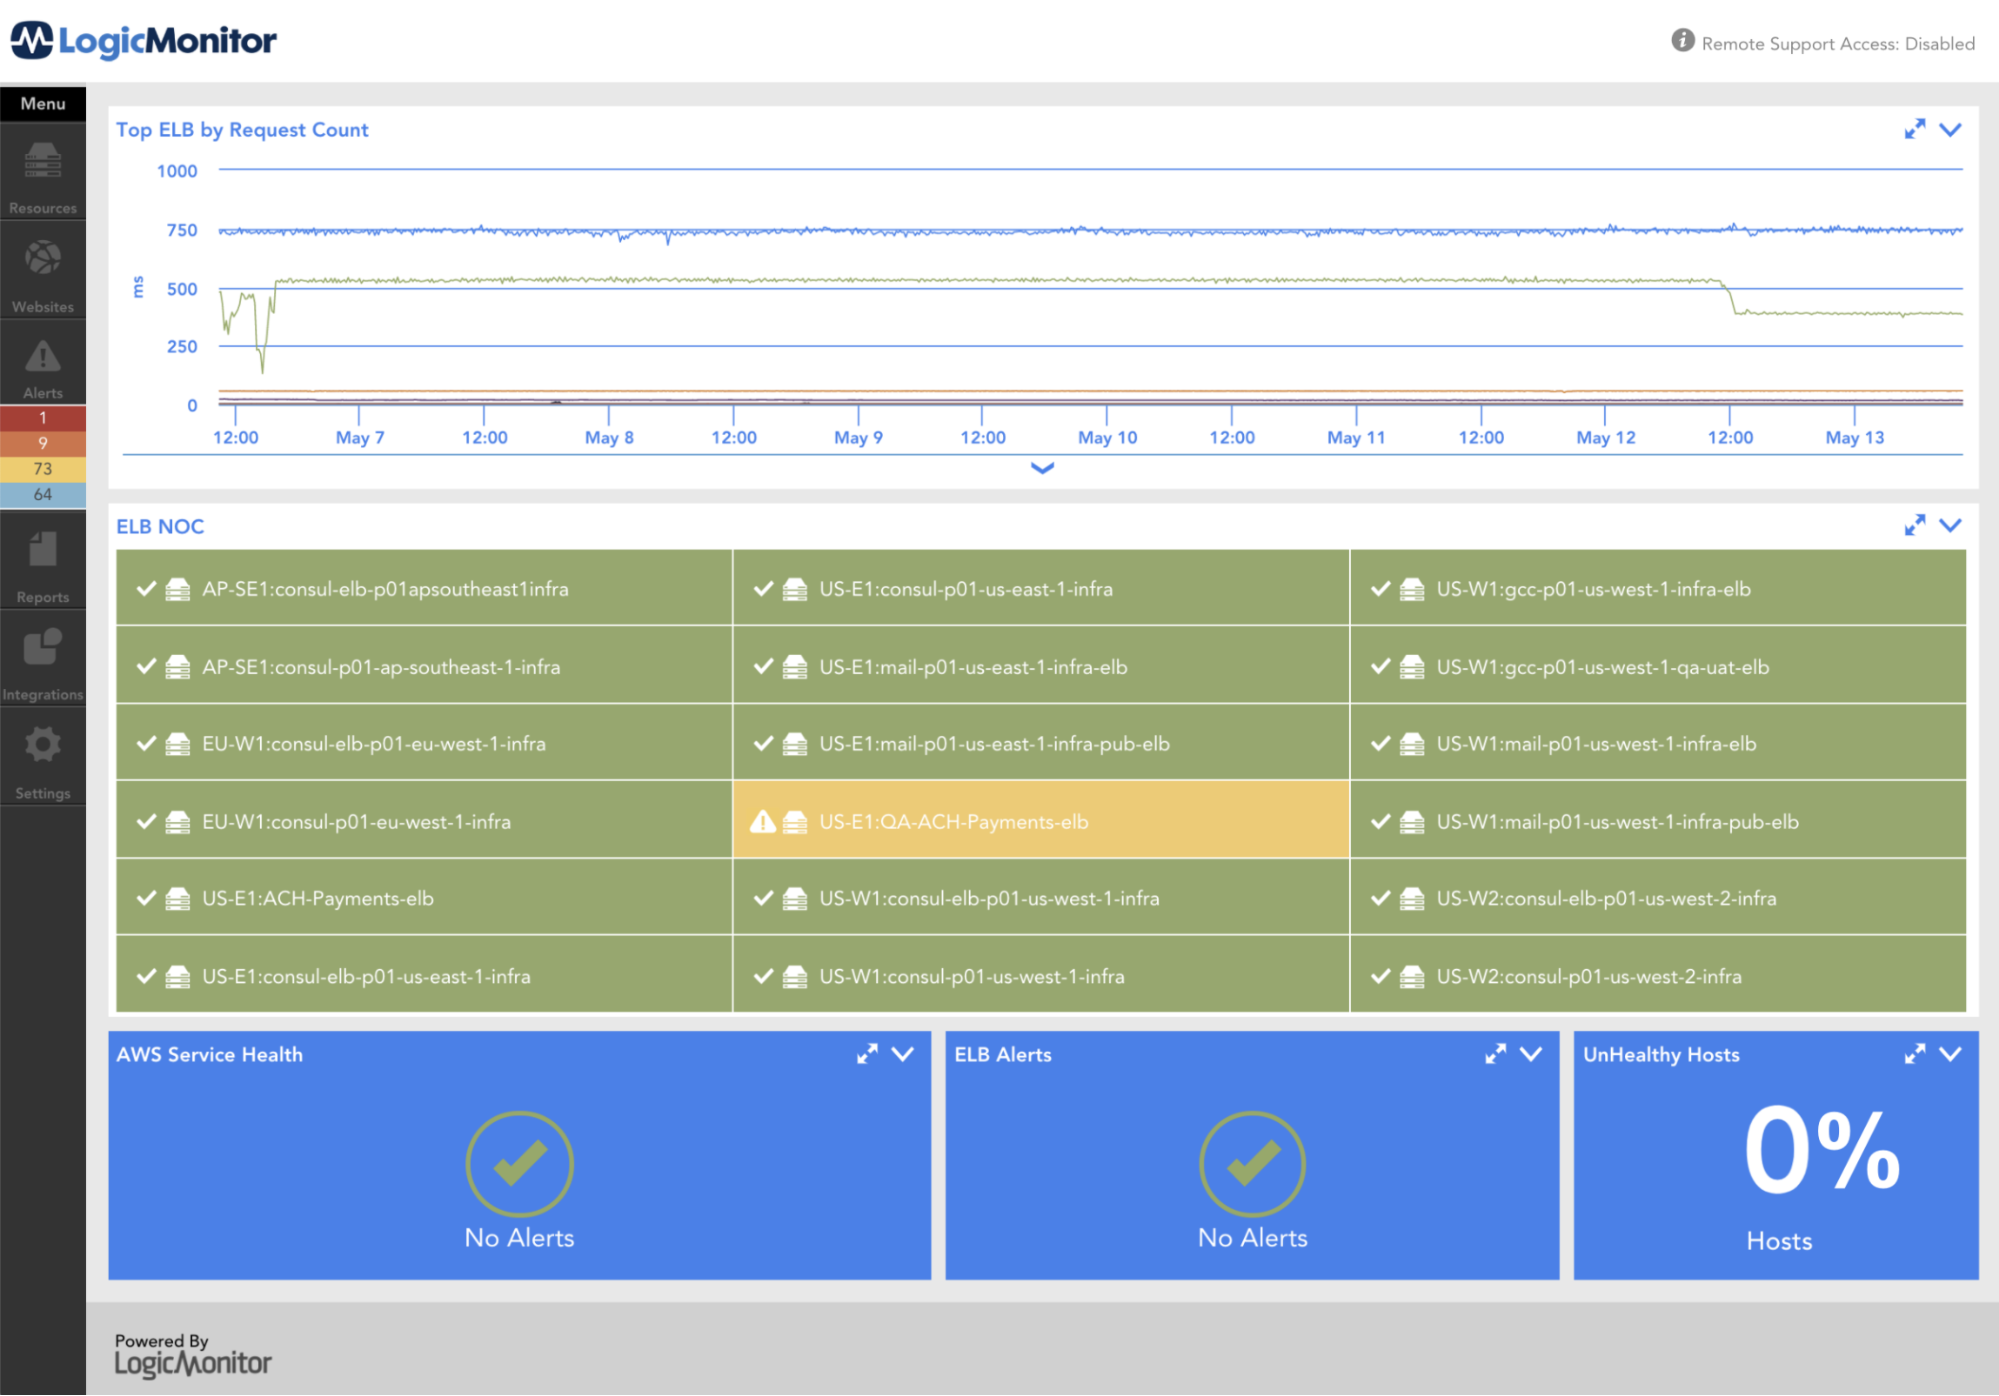Screen dimensions: 1999x1396
Task: Open the Integrations sidebar section
Action: [43, 660]
